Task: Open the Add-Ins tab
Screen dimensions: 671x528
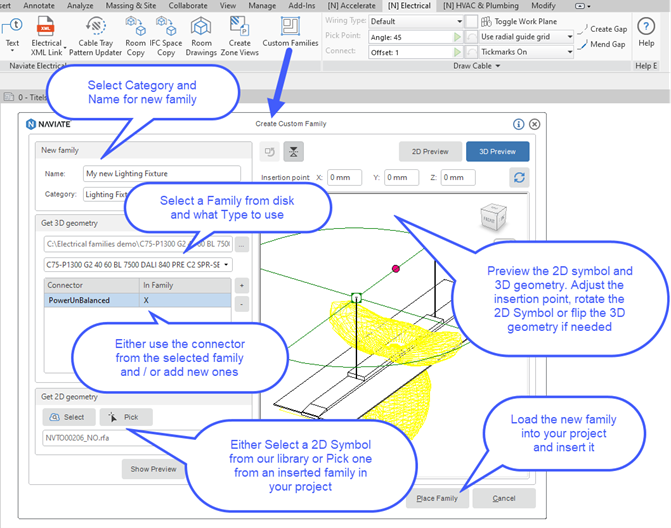Action: pos(302,6)
